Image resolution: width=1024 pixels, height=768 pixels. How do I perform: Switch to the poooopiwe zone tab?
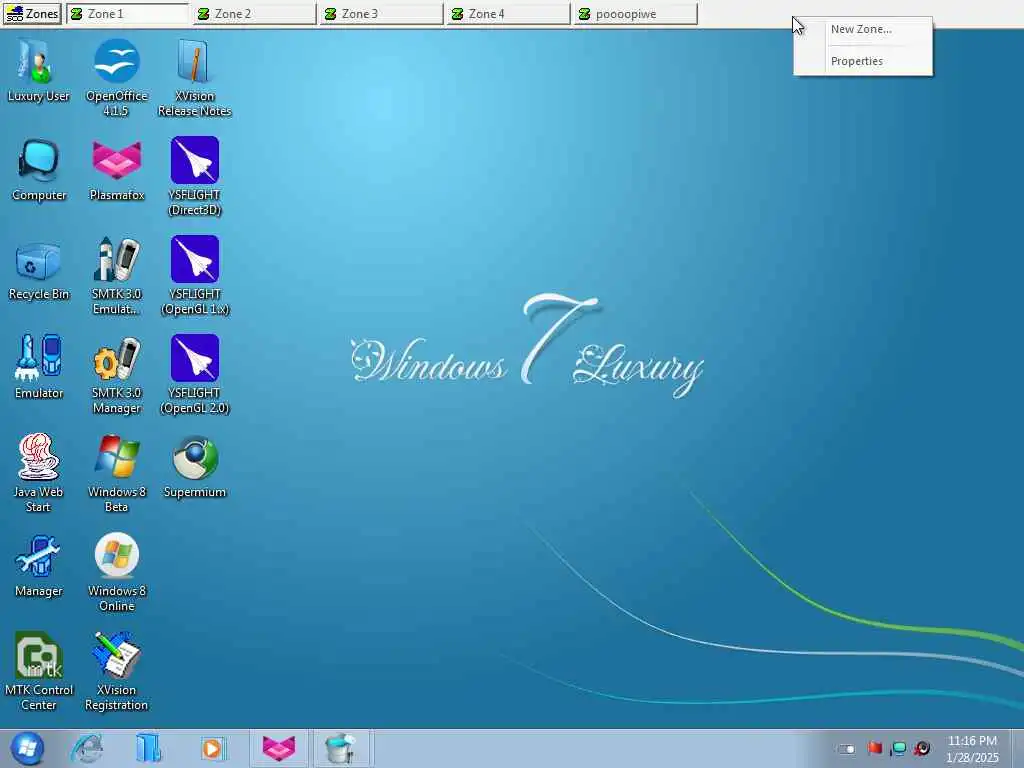point(635,14)
